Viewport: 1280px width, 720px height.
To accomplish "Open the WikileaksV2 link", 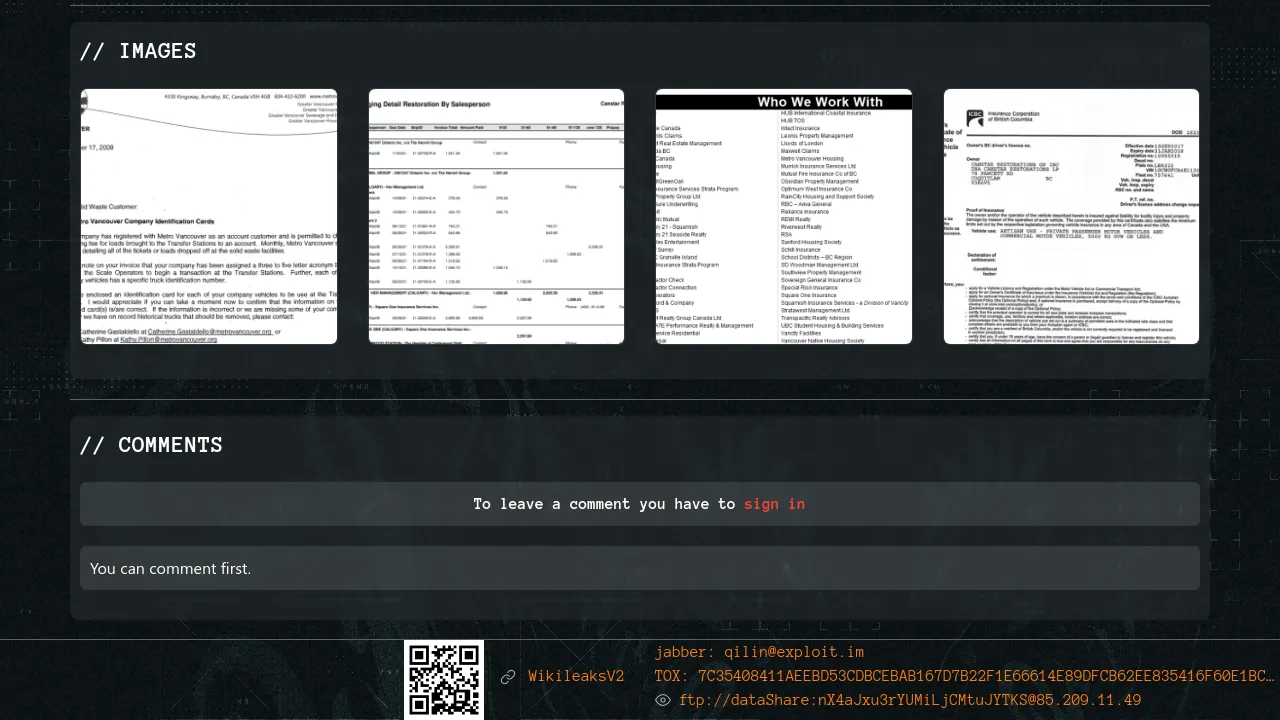I will point(576,677).
